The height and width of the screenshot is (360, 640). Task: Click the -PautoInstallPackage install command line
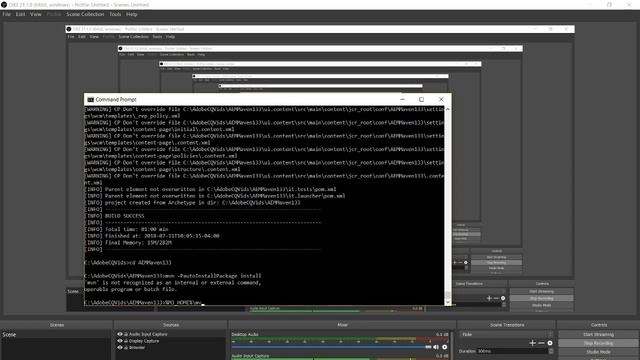pyautogui.click(x=173, y=276)
